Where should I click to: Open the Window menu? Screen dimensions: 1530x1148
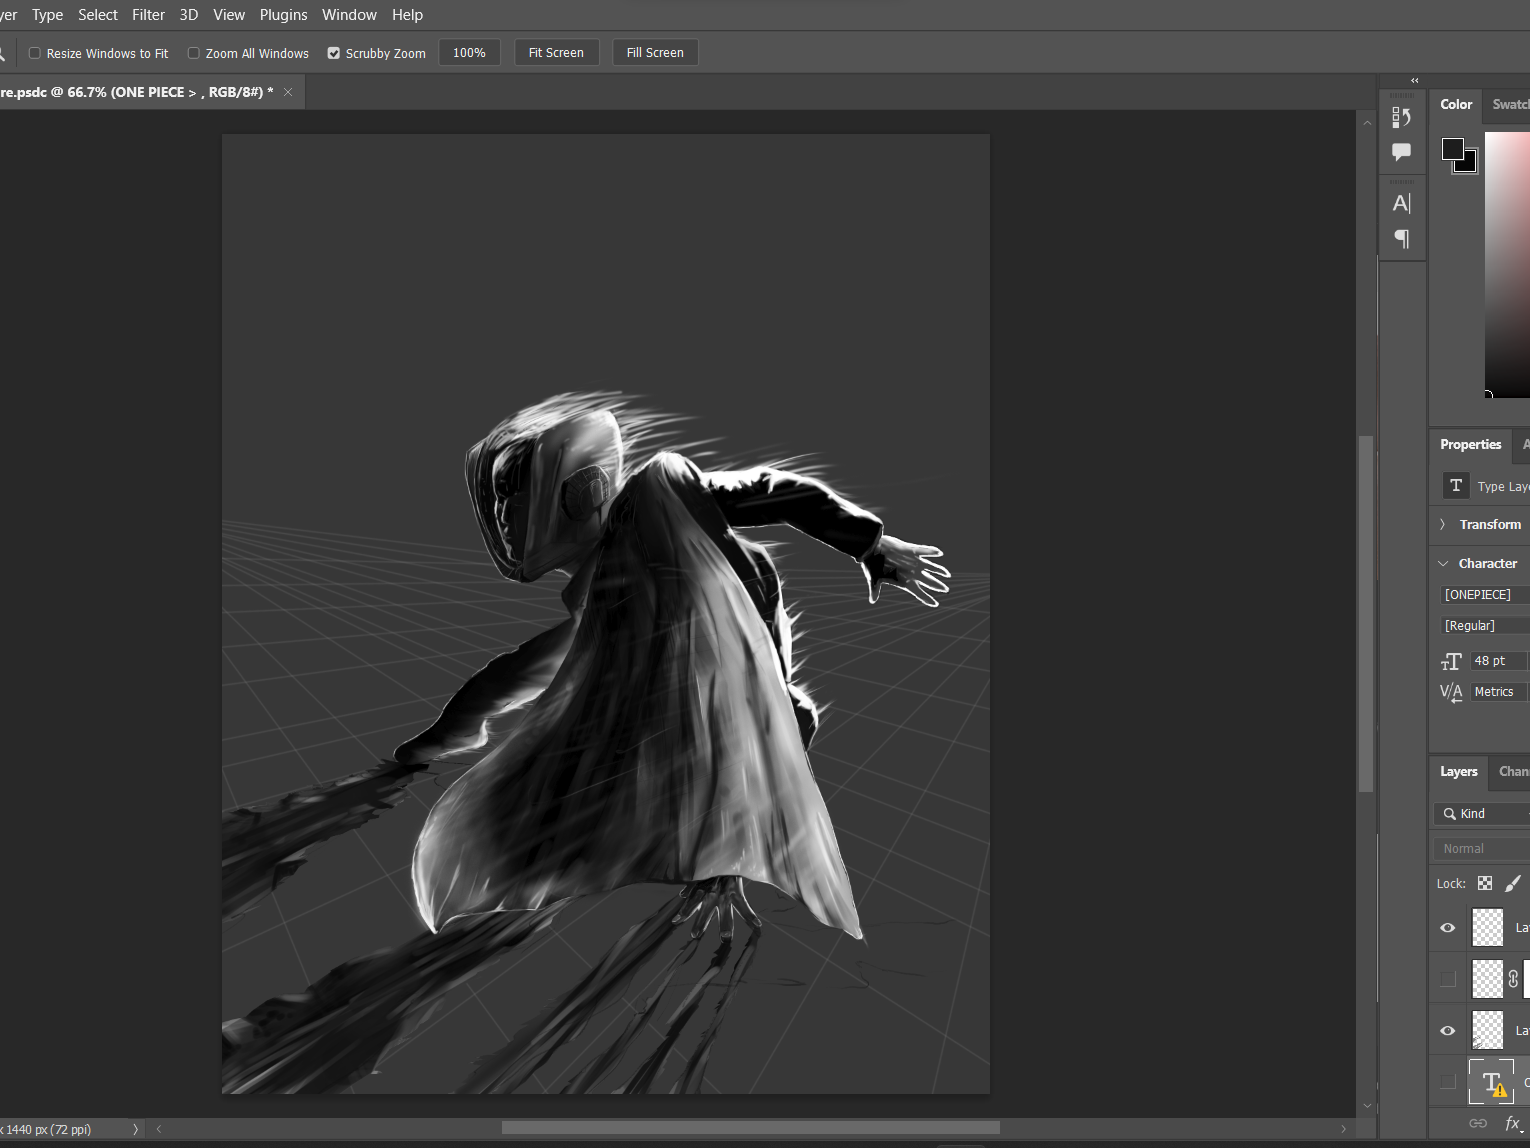coord(349,15)
